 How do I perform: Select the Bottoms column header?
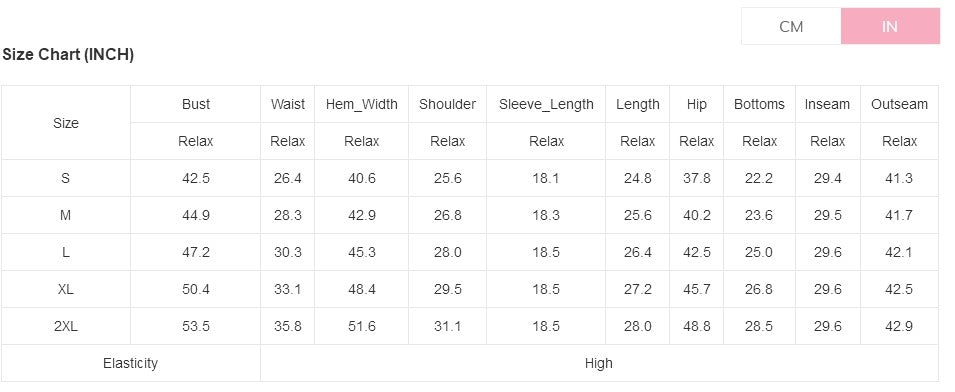pos(759,104)
